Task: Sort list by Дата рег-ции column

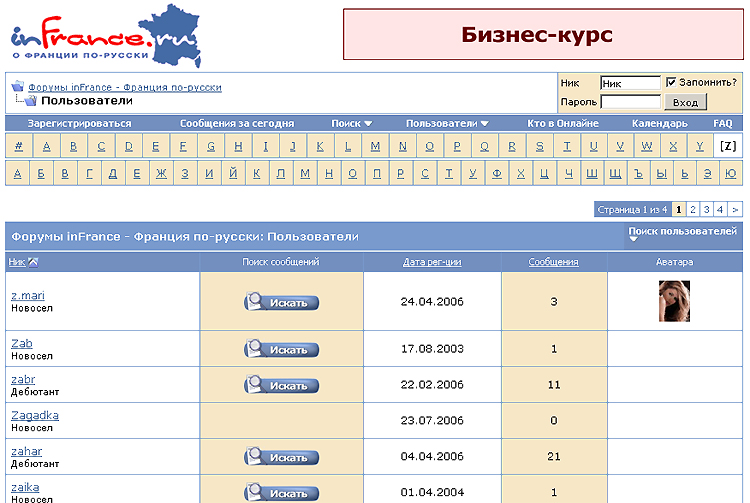Action: click(x=431, y=262)
